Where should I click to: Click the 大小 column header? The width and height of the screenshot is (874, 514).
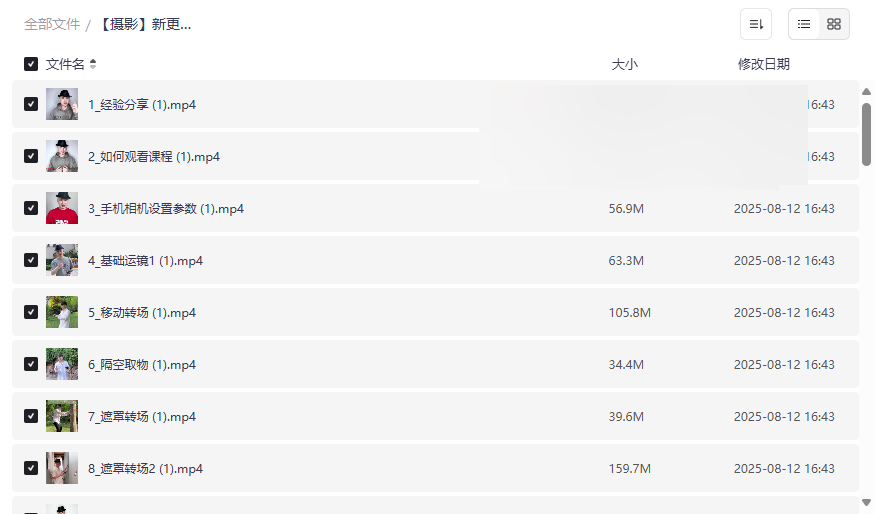(x=624, y=64)
